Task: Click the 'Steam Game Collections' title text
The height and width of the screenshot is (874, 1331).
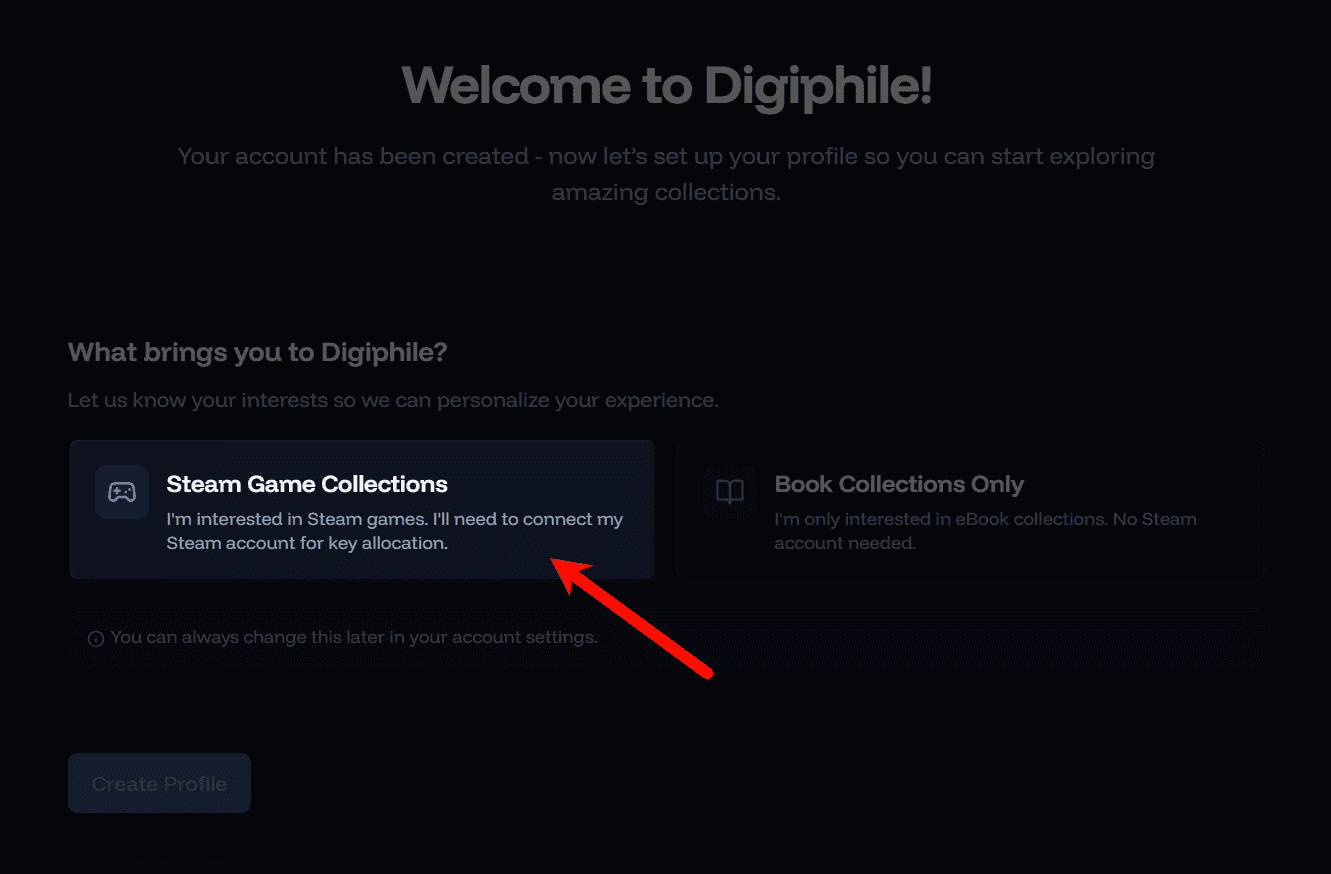Action: tap(307, 484)
